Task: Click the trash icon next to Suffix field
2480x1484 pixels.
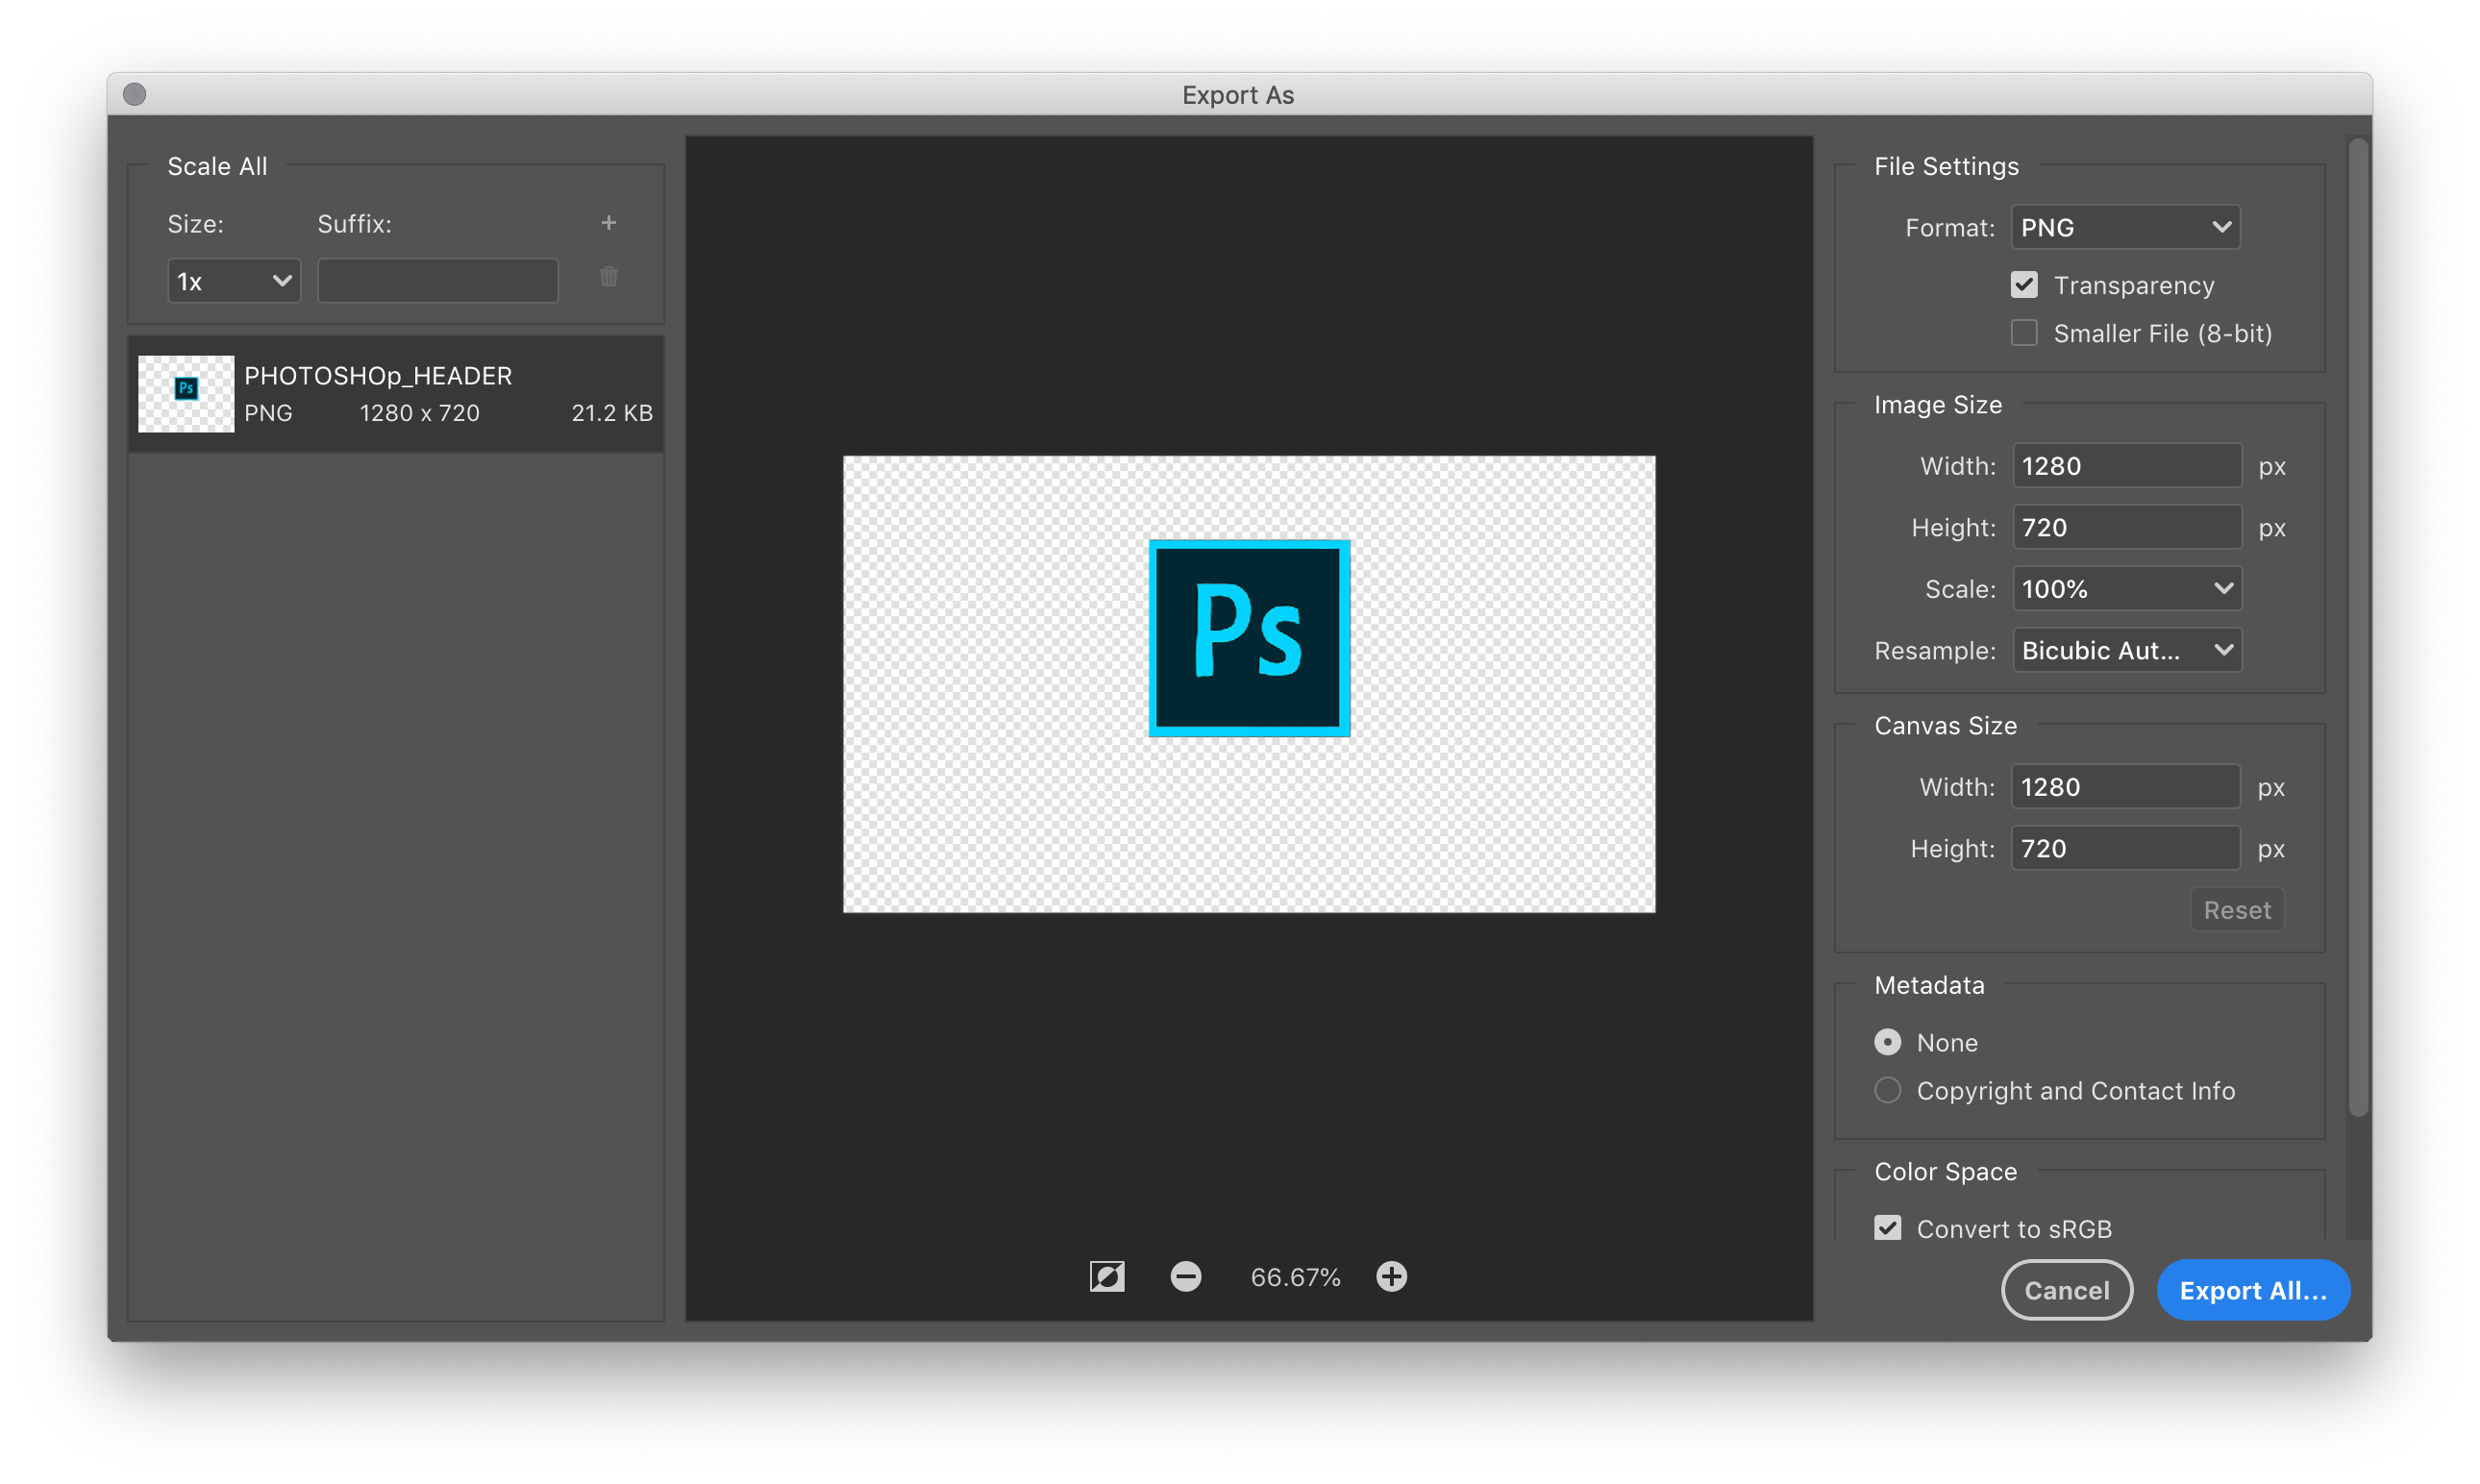Action: (x=608, y=277)
